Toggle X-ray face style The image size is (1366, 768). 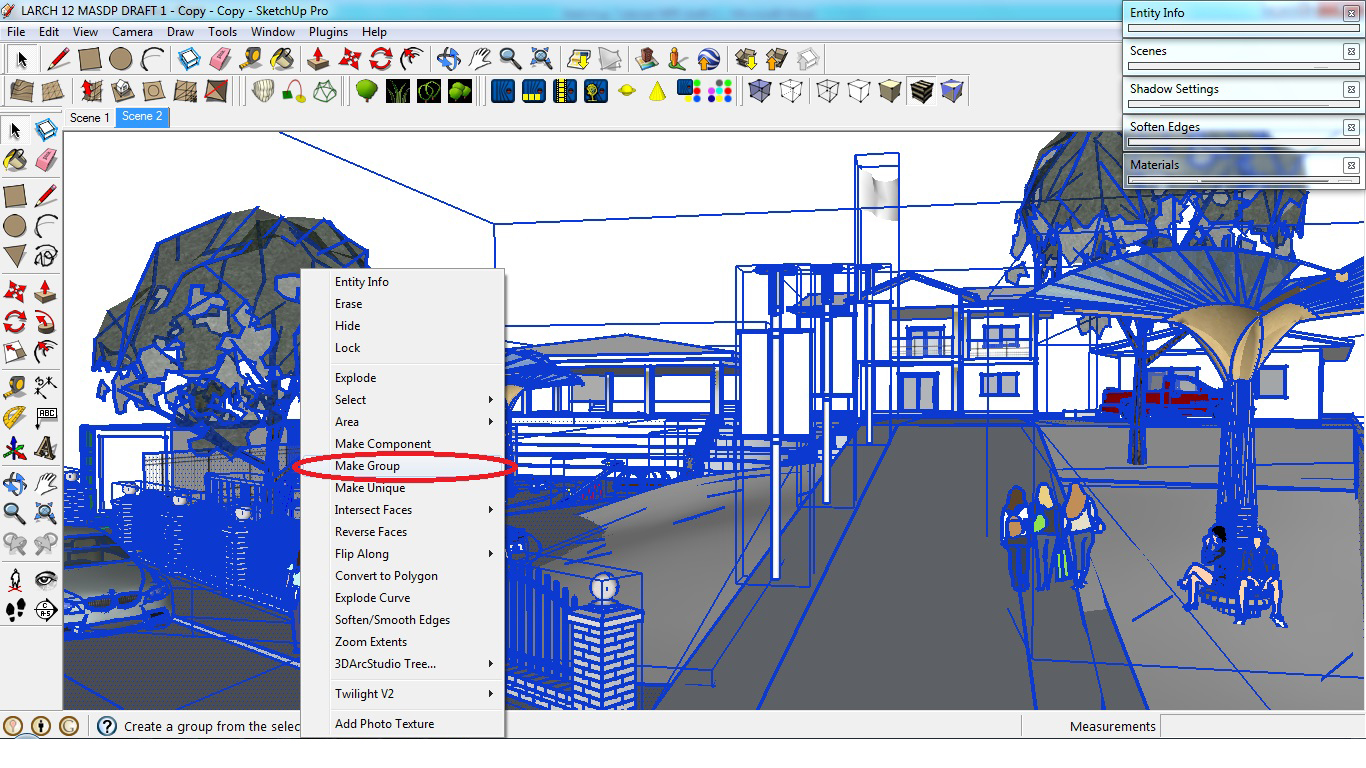(760, 90)
